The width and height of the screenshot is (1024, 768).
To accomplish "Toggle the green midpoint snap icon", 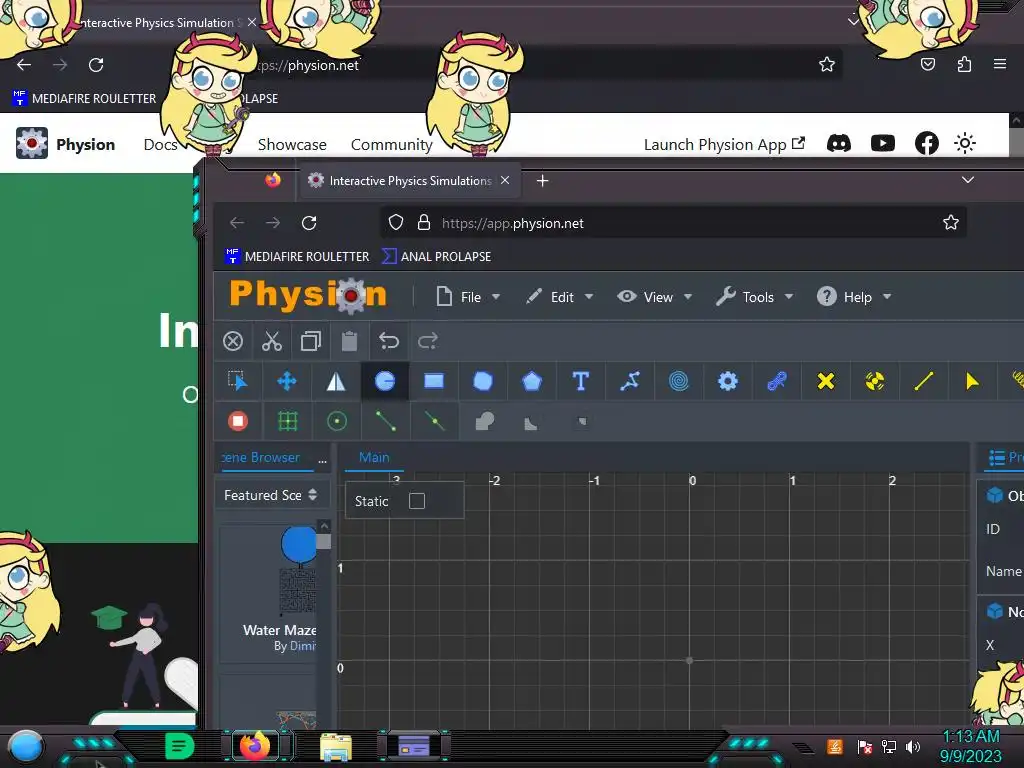I will 434,421.
